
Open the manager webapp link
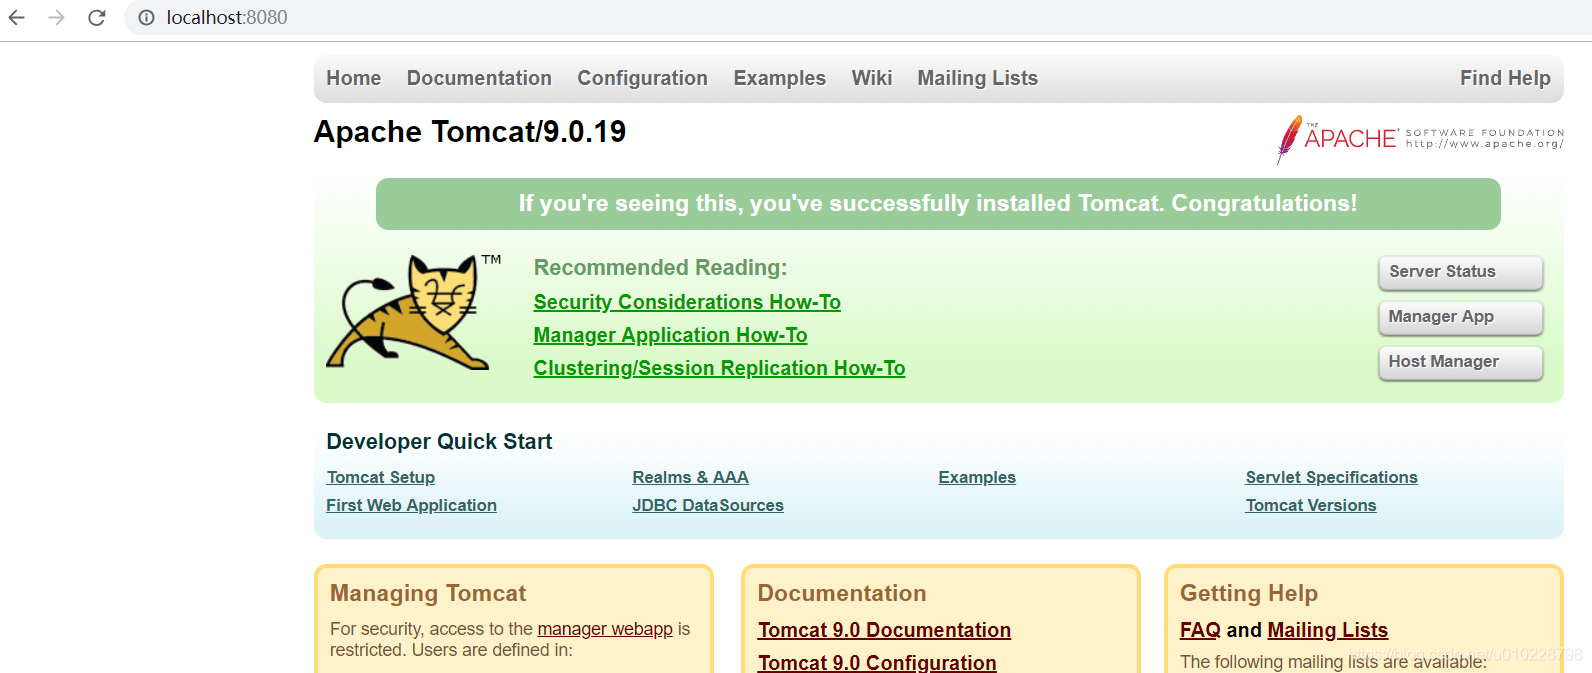(605, 629)
